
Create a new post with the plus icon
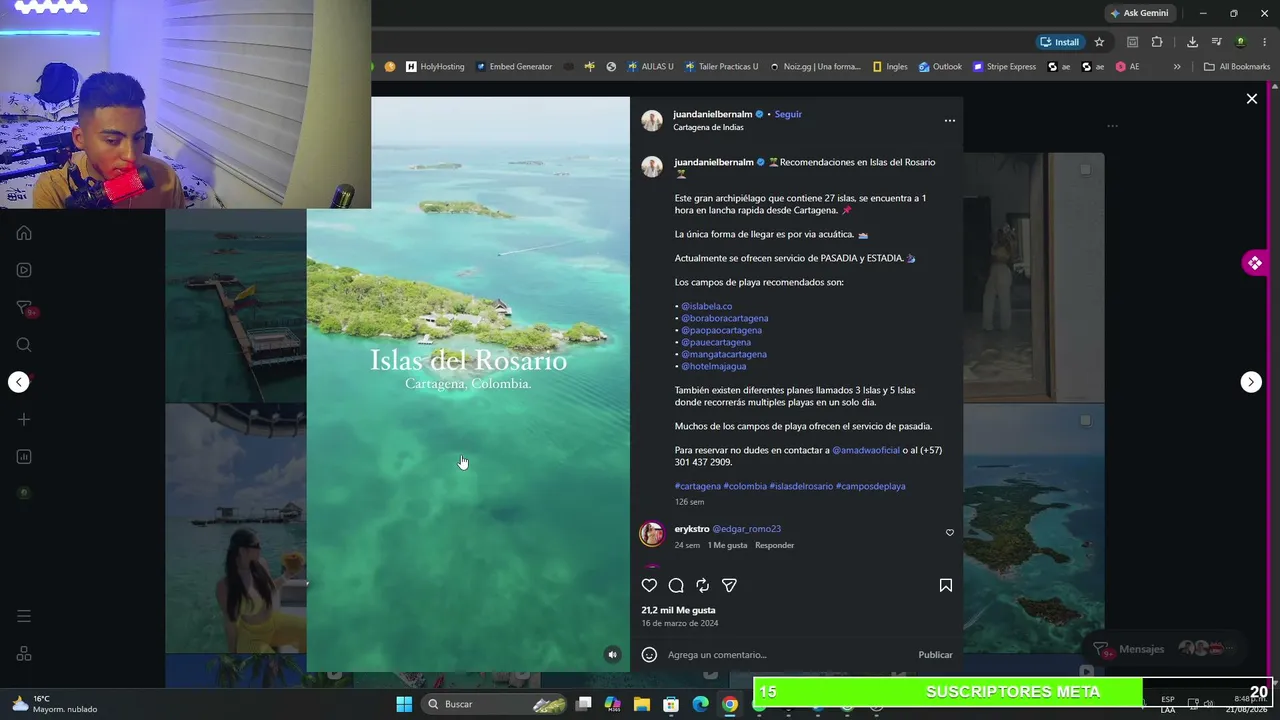(24, 420)
